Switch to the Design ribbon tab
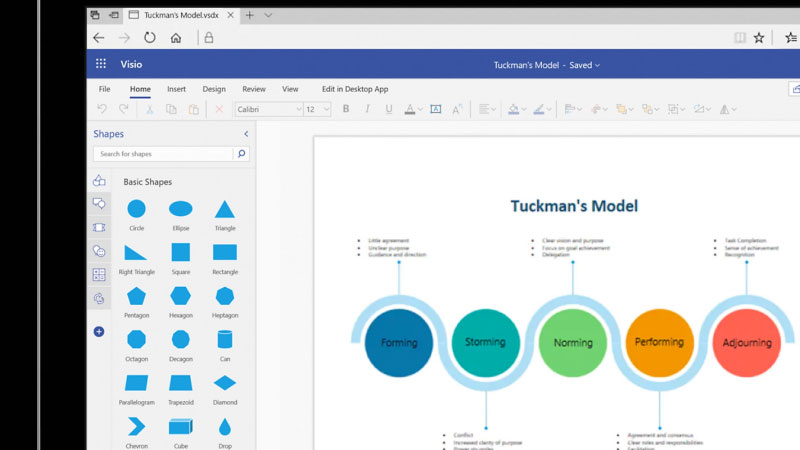800x450 pixels. (214, 89)
